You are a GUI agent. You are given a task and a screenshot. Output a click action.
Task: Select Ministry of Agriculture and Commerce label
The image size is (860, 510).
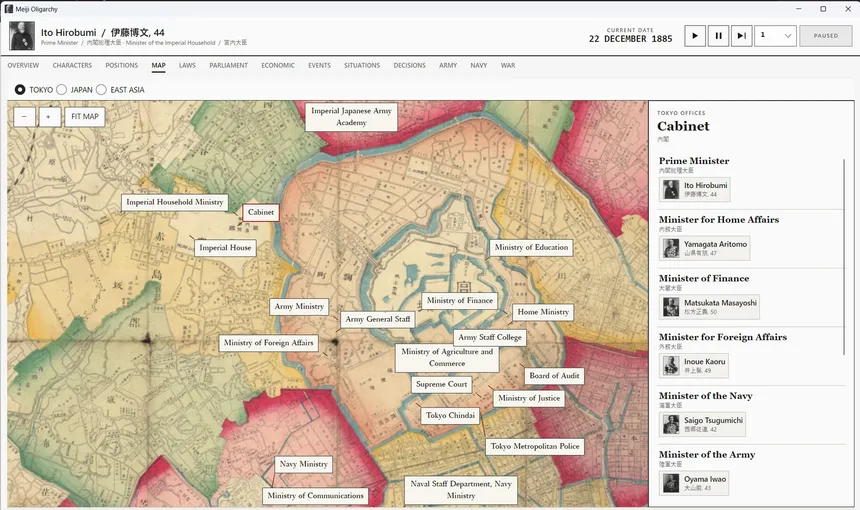point(447,358)
